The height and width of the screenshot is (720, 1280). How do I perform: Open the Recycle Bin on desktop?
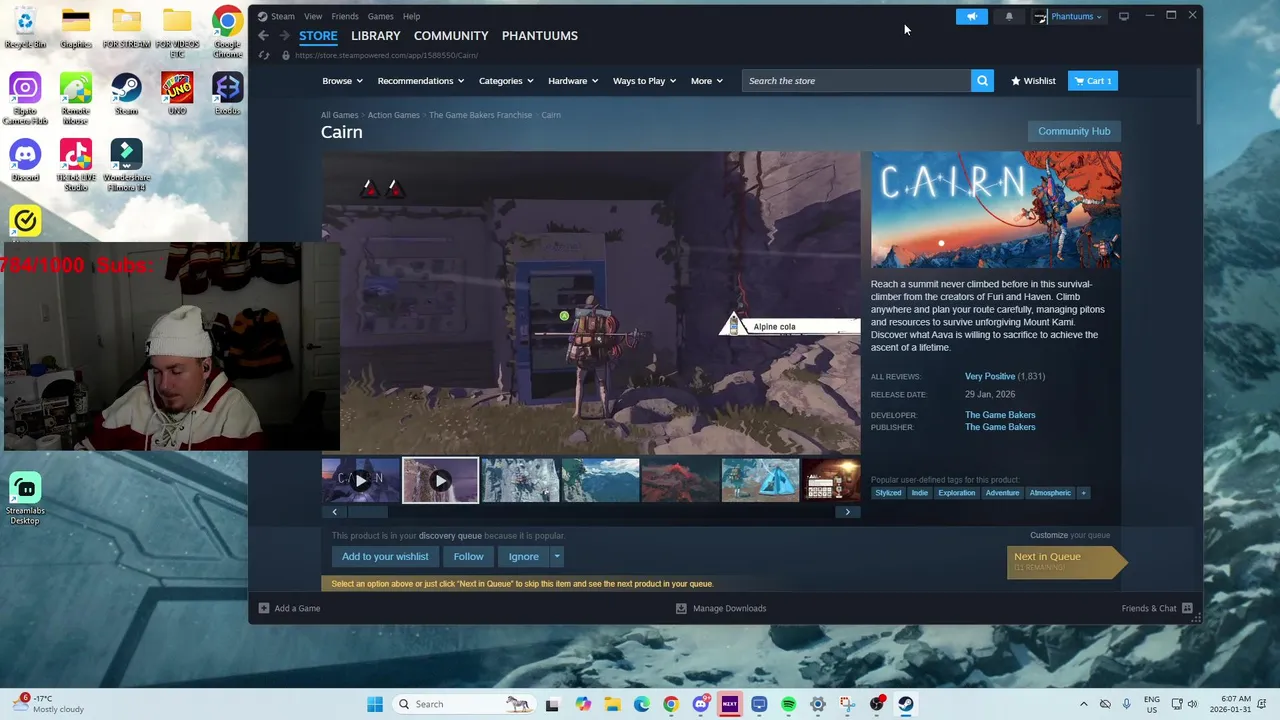pos(25,27)
